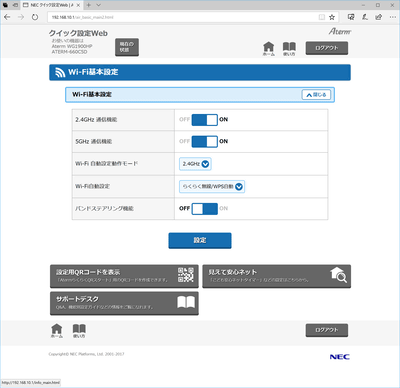Click the house magnifier icon
The image size is (400, 388).
click(x=339, y=275)
